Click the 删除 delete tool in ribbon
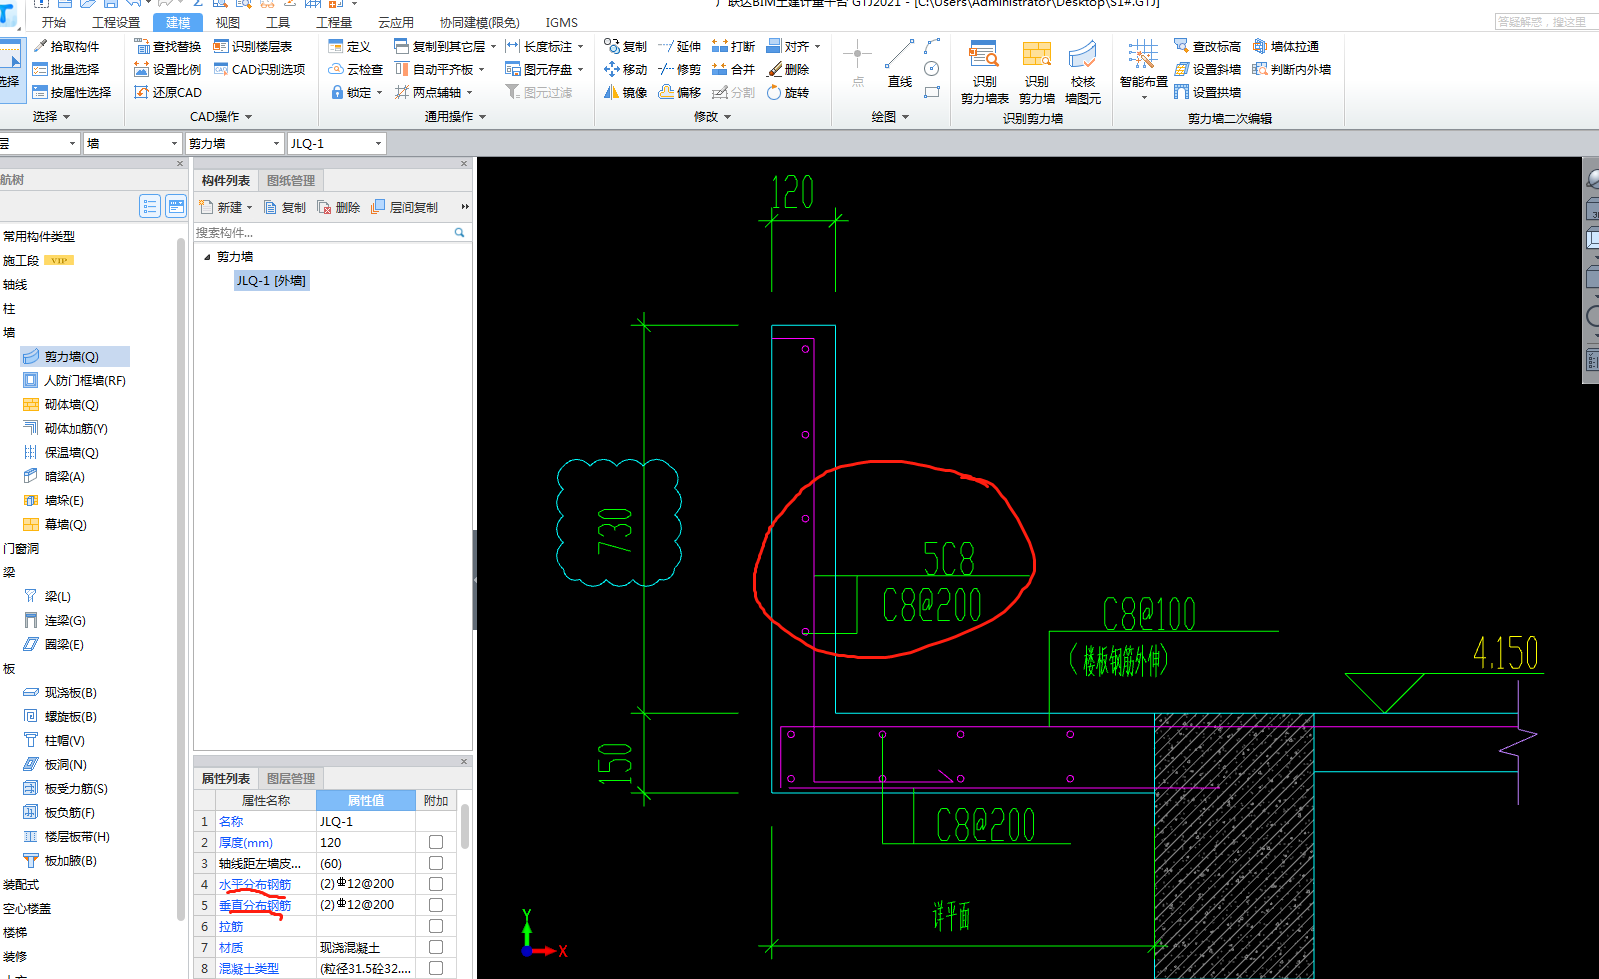The height and width of the screenshot is (979, 1599). pos(788,69)
